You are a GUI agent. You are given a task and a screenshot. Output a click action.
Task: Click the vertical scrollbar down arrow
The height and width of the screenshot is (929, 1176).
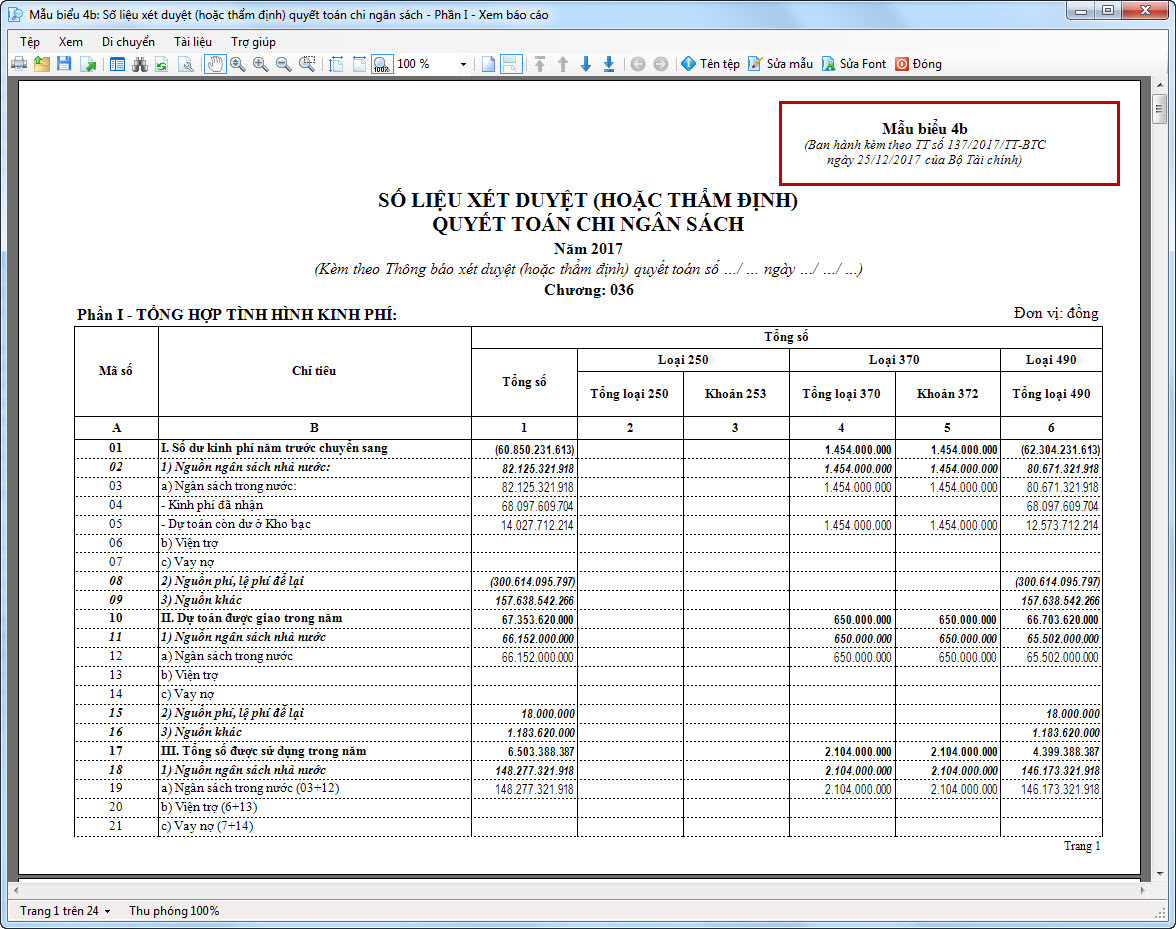click(x=1160, y=874)
